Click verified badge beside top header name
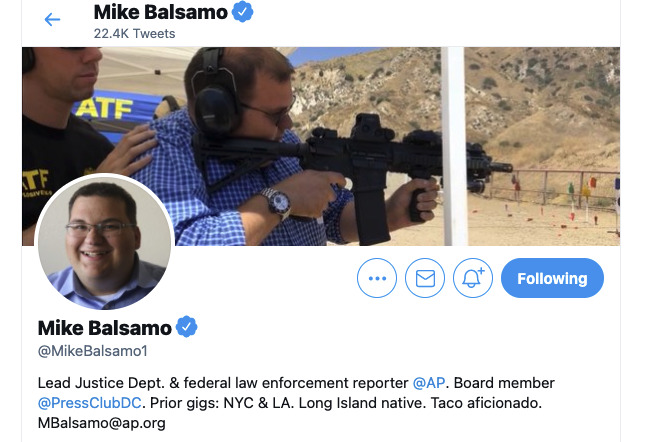This screenshot has height=442, width=650. coord(243,12)
